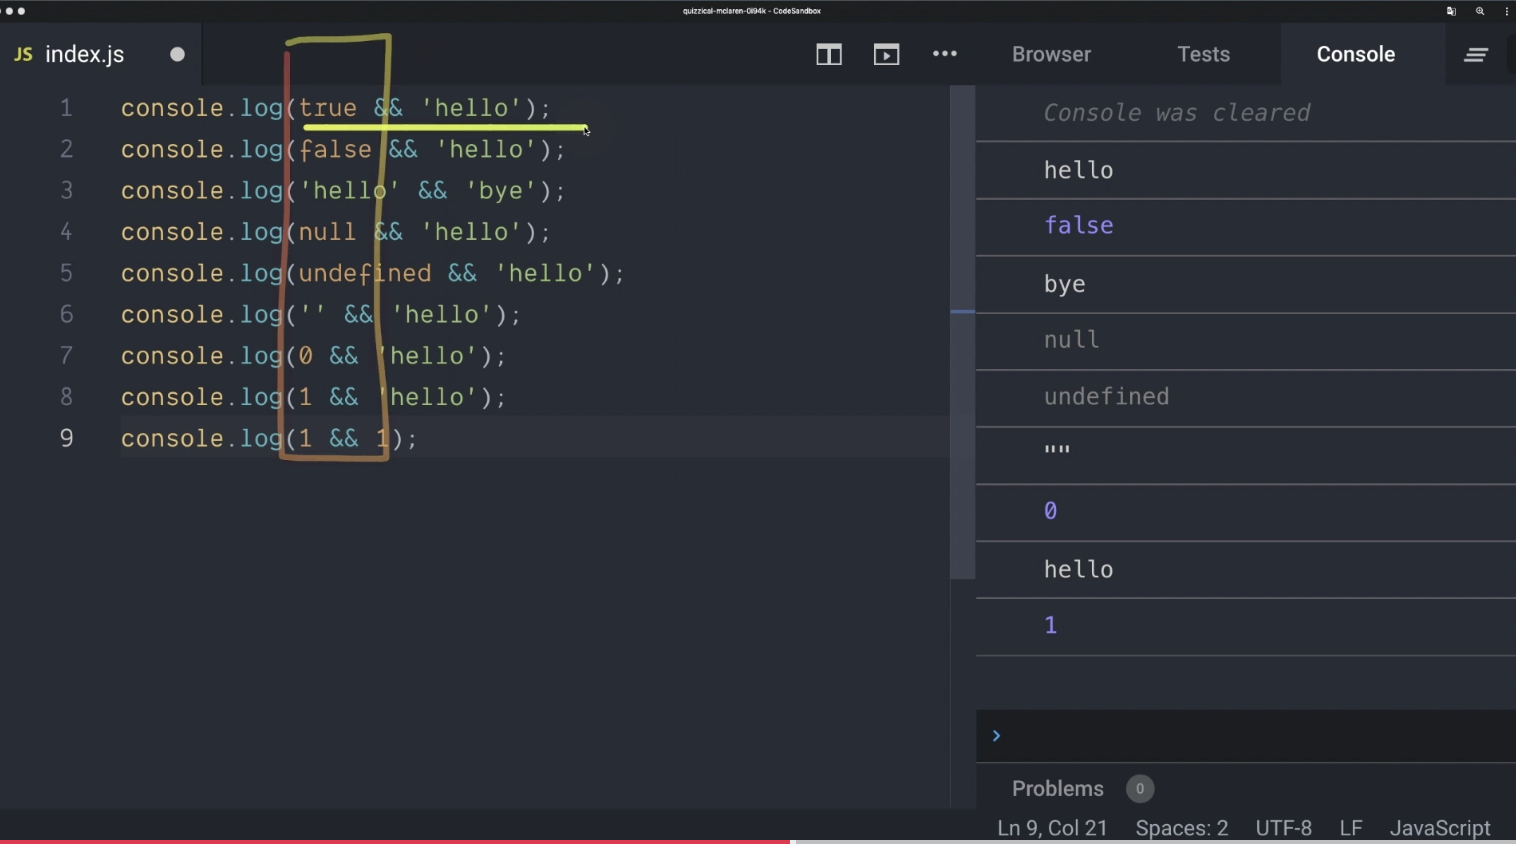Select the Console tab
This screenshot has height=844, width=1516.
coord(1355,54)
